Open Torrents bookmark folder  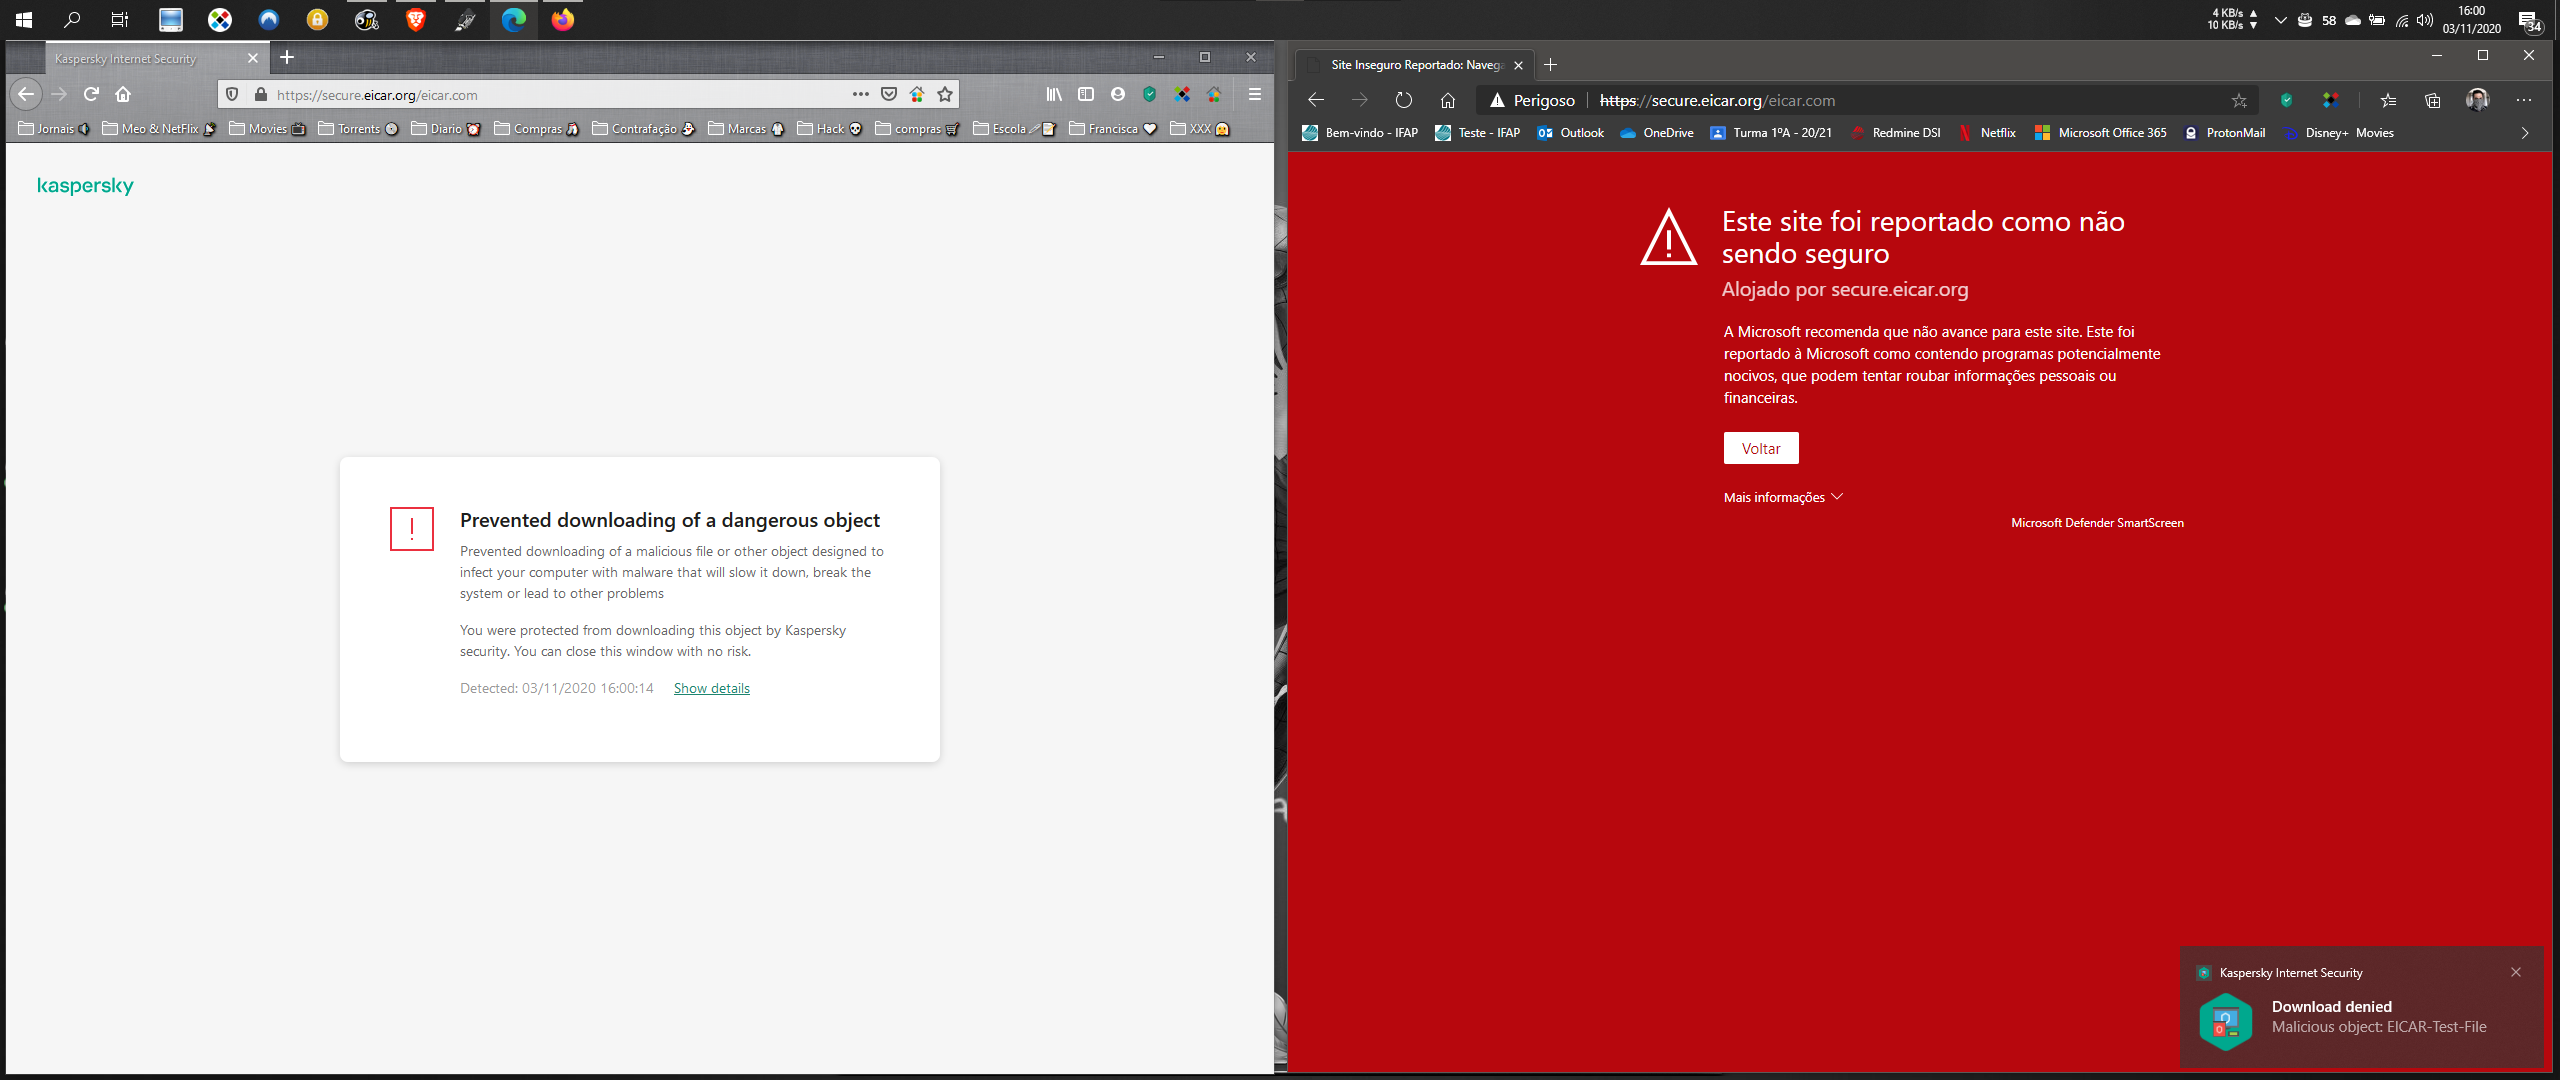pyautogui.click(x=358, y=129)
